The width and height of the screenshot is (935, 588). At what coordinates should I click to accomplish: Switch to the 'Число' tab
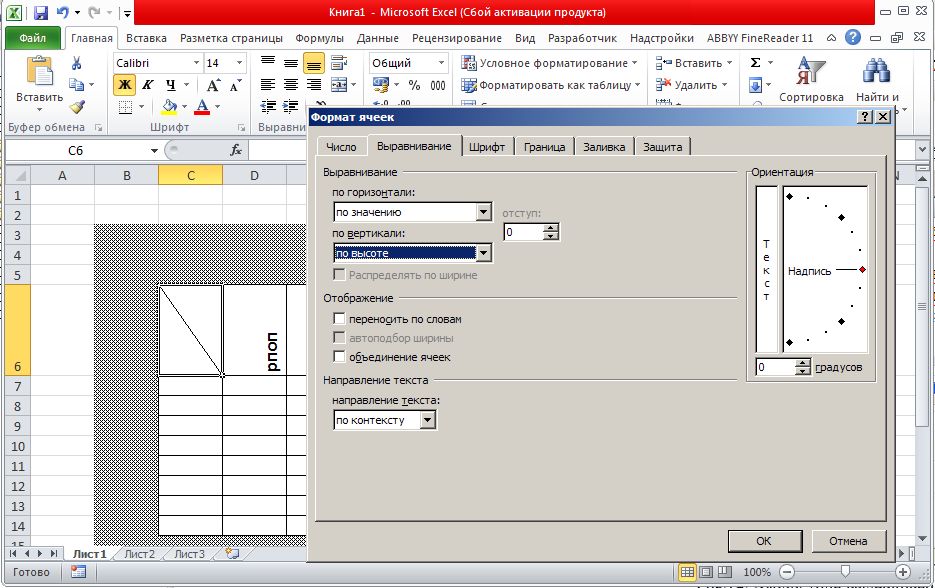(x=341, y=147)
